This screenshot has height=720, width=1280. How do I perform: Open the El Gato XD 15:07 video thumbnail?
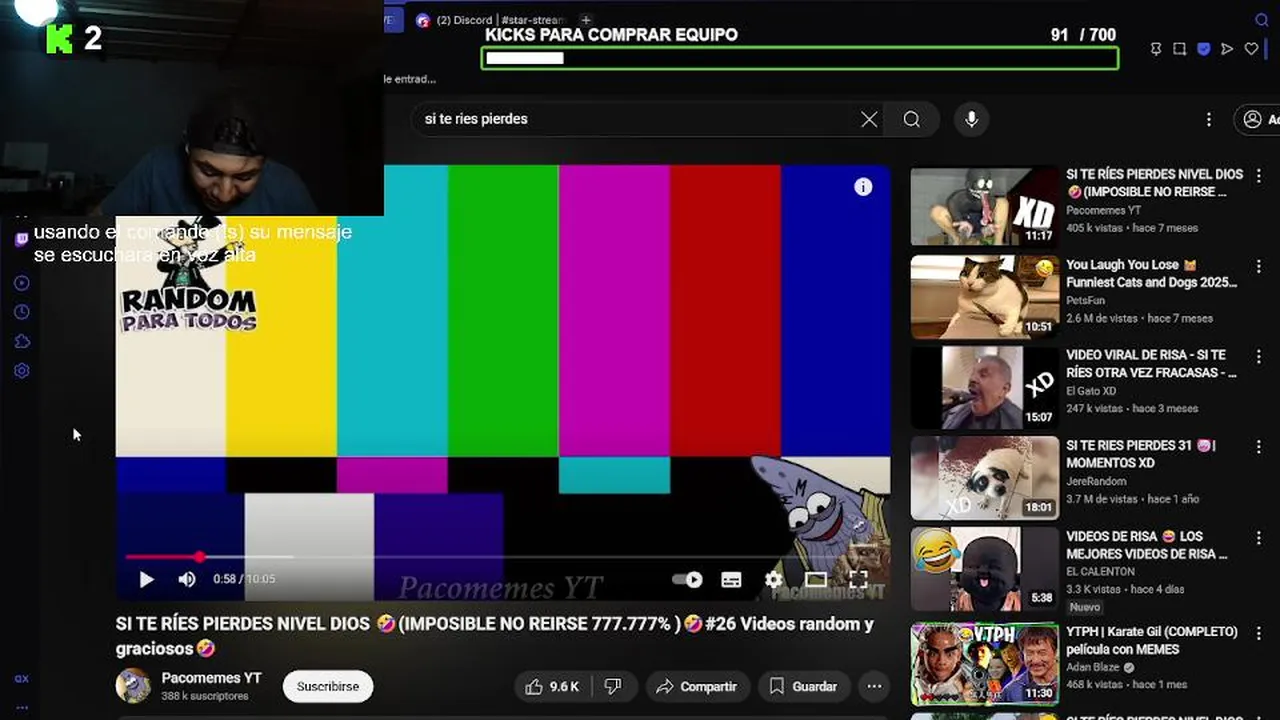click(x=984, y=387)
